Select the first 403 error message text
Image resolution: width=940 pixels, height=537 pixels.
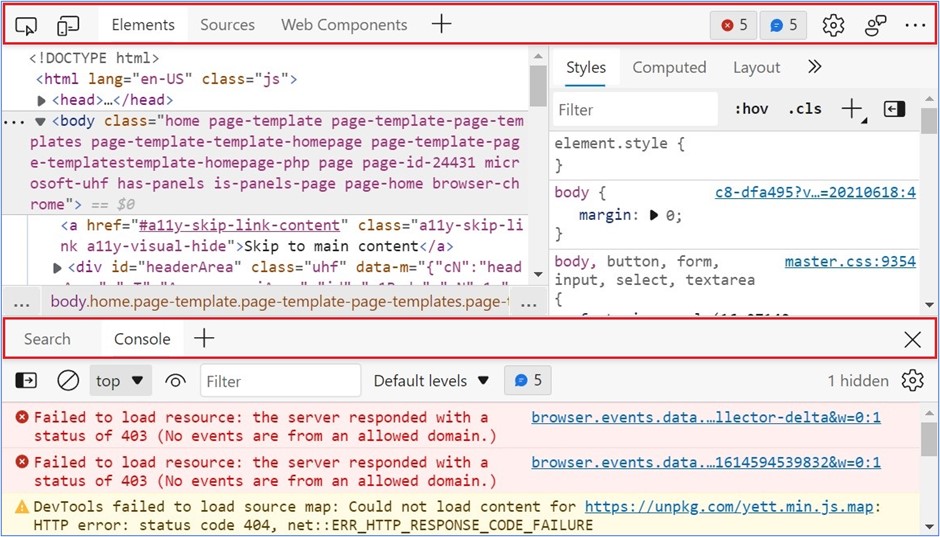point(265,426)
